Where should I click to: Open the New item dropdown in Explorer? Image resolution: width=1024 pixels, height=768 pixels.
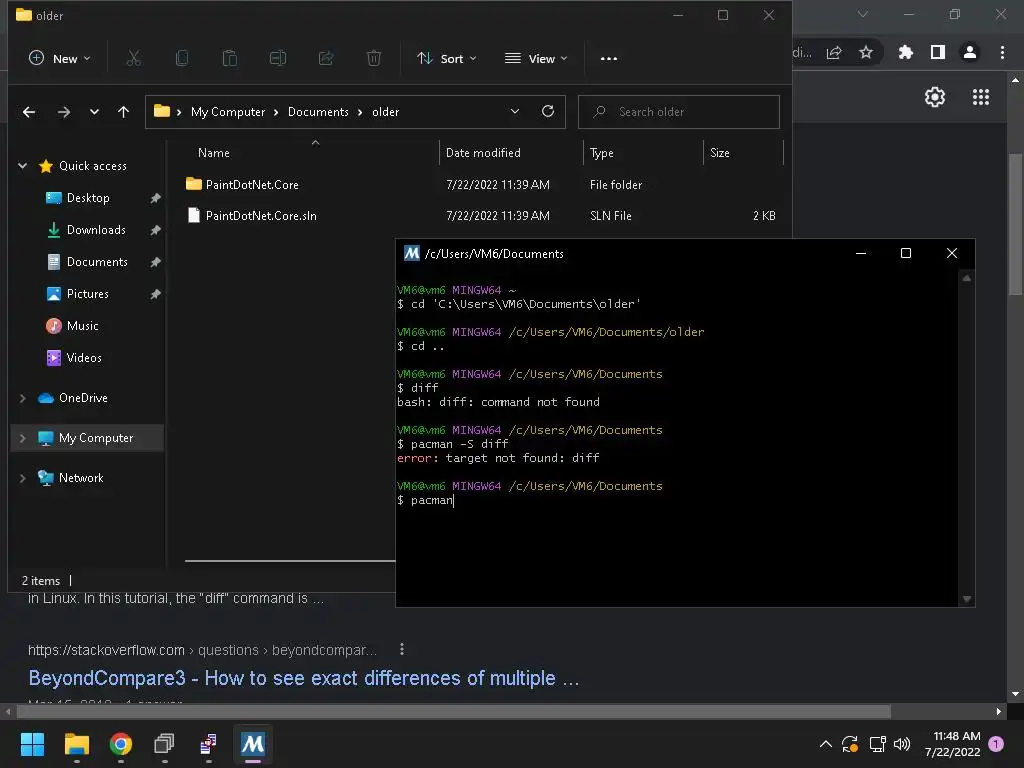point(60,59)
